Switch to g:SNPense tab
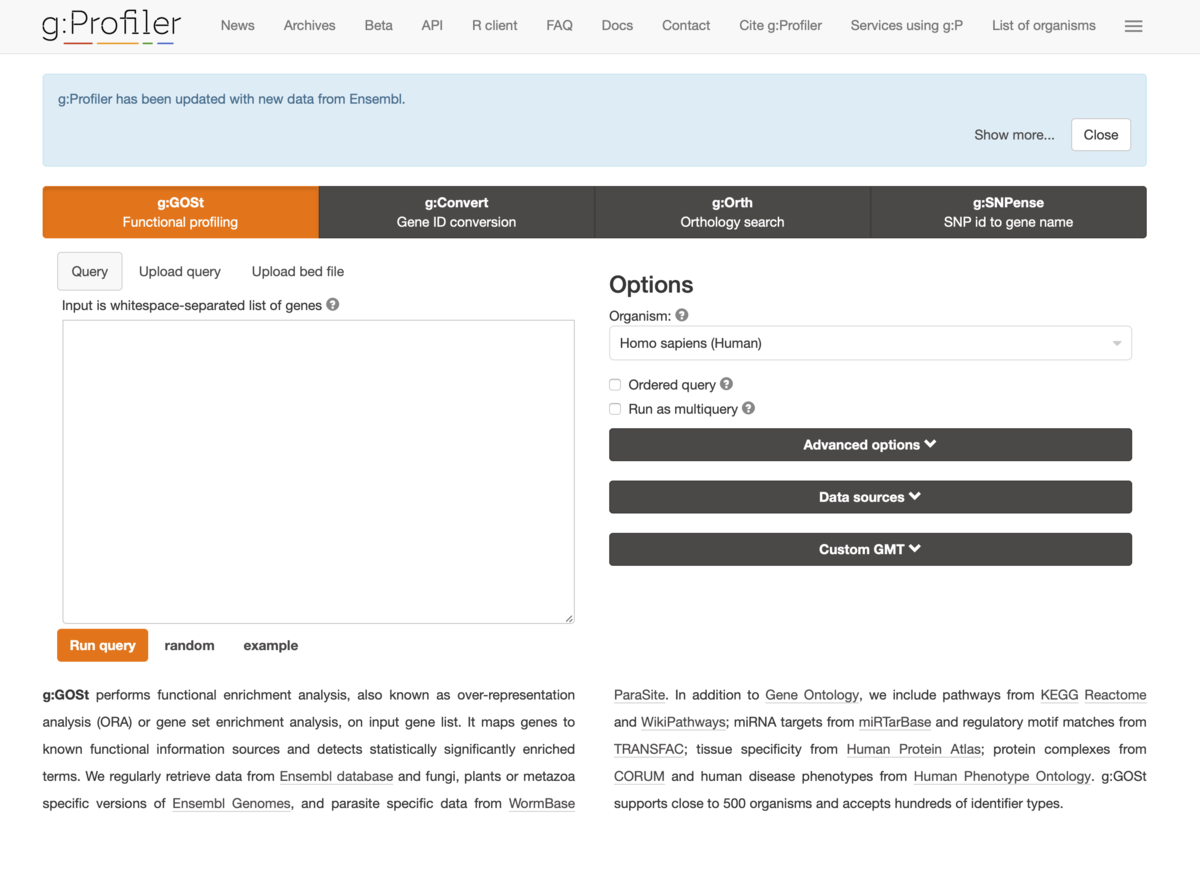This screenshot has height=871, width=1200. click(1008, 212)
